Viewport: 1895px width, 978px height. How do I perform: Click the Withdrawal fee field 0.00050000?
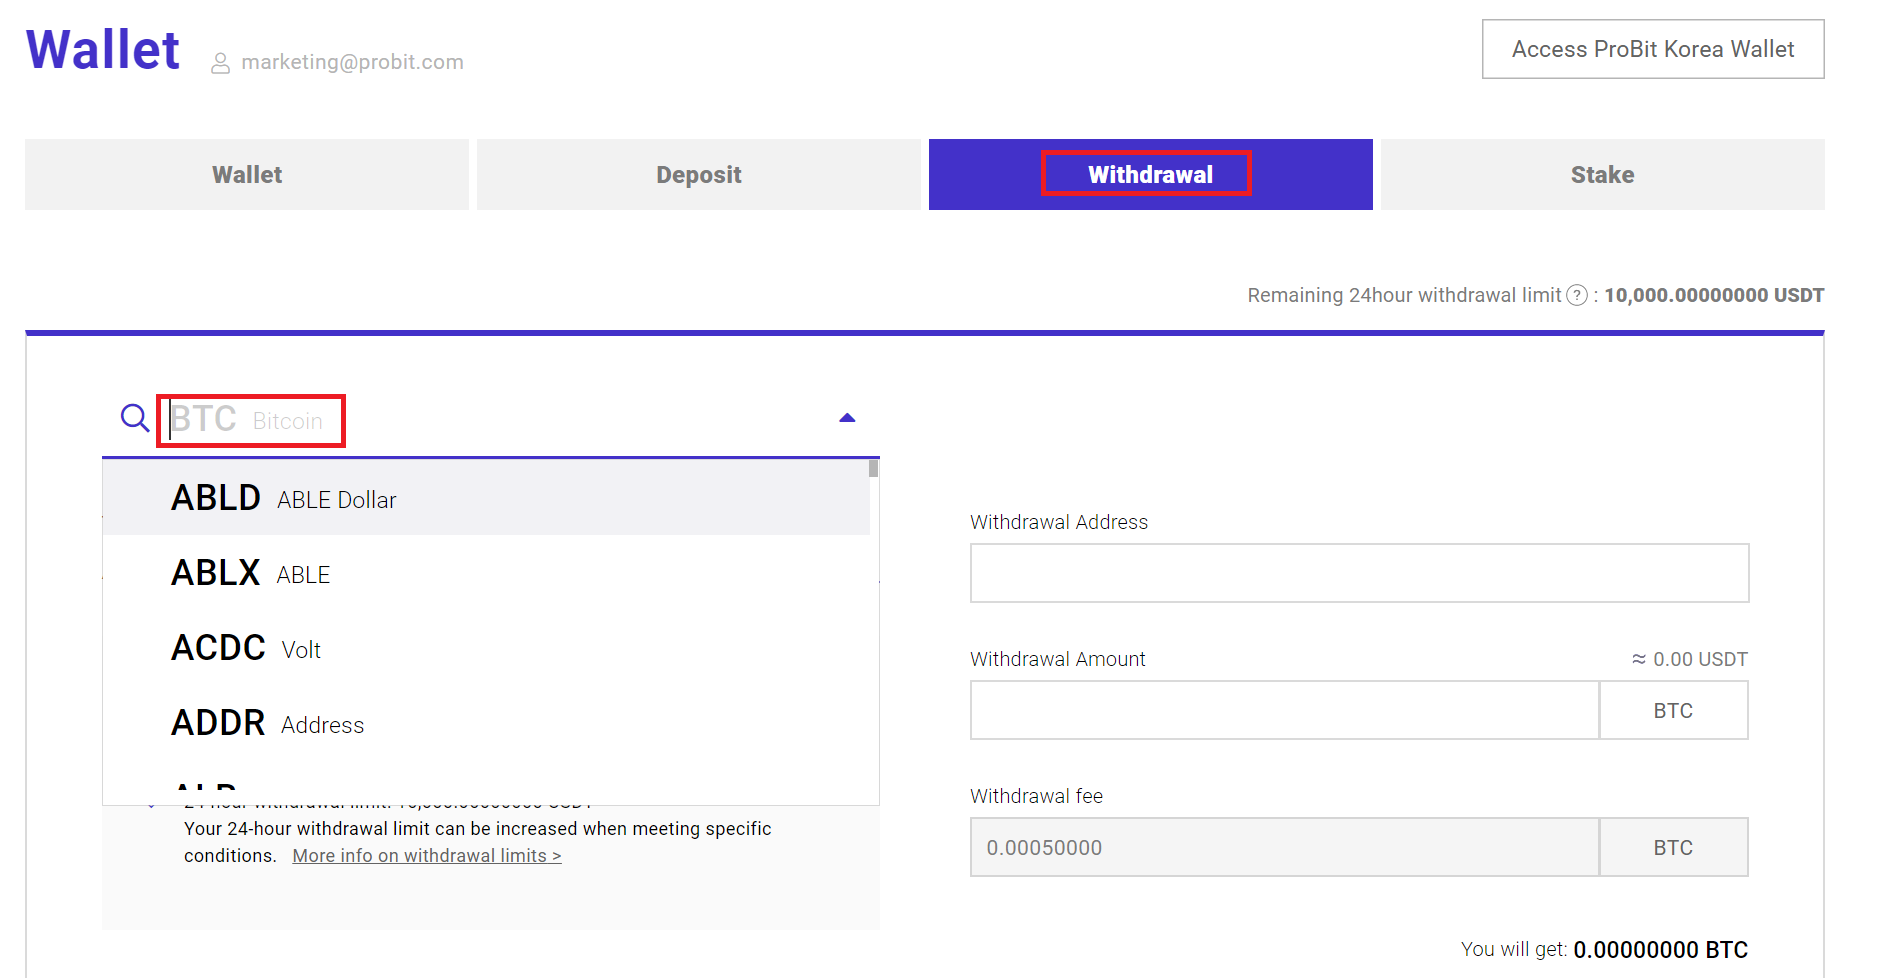tap(1284, 847)
